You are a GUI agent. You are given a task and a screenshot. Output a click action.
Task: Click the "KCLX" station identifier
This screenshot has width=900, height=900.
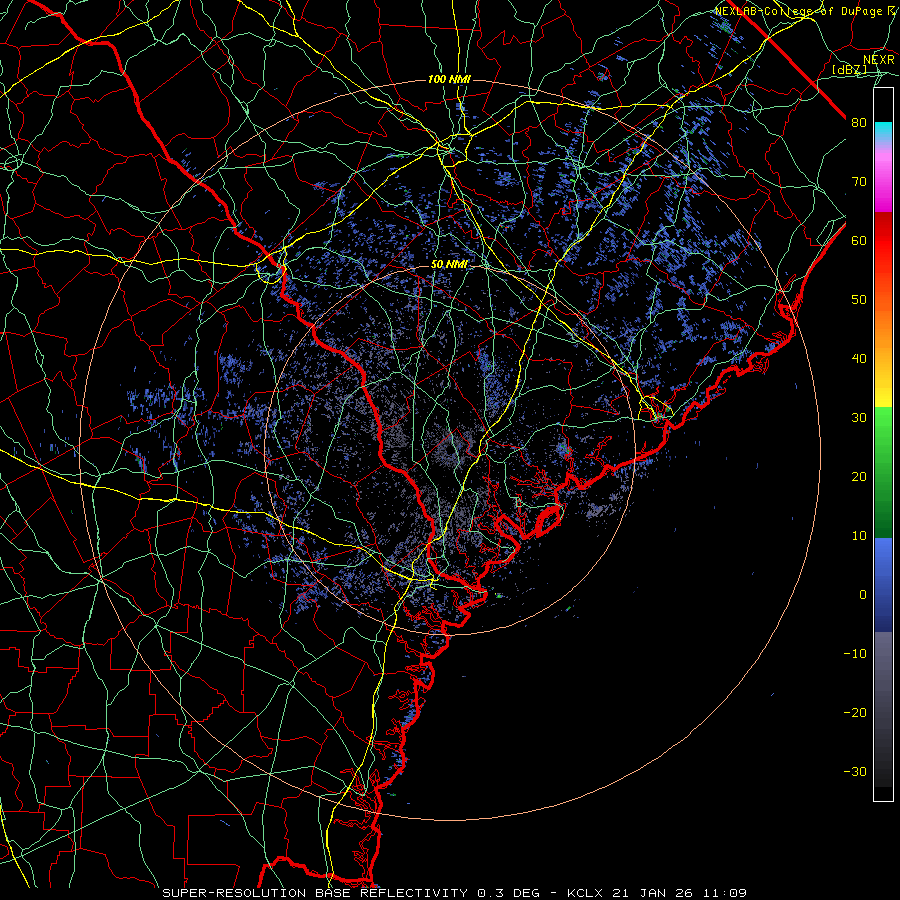pos(585,893)
